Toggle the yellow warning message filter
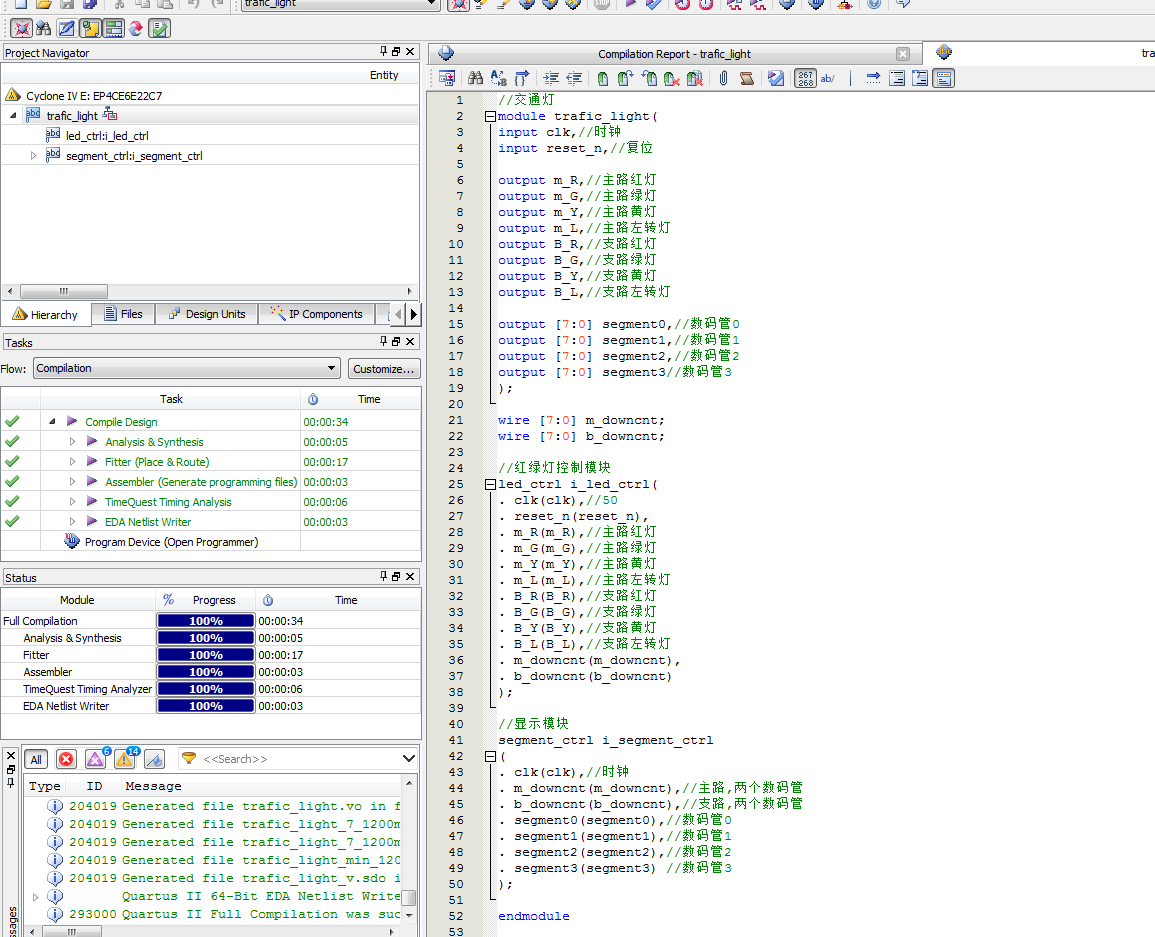Screen dimensions: 1155x937 [x=124, y=759]
